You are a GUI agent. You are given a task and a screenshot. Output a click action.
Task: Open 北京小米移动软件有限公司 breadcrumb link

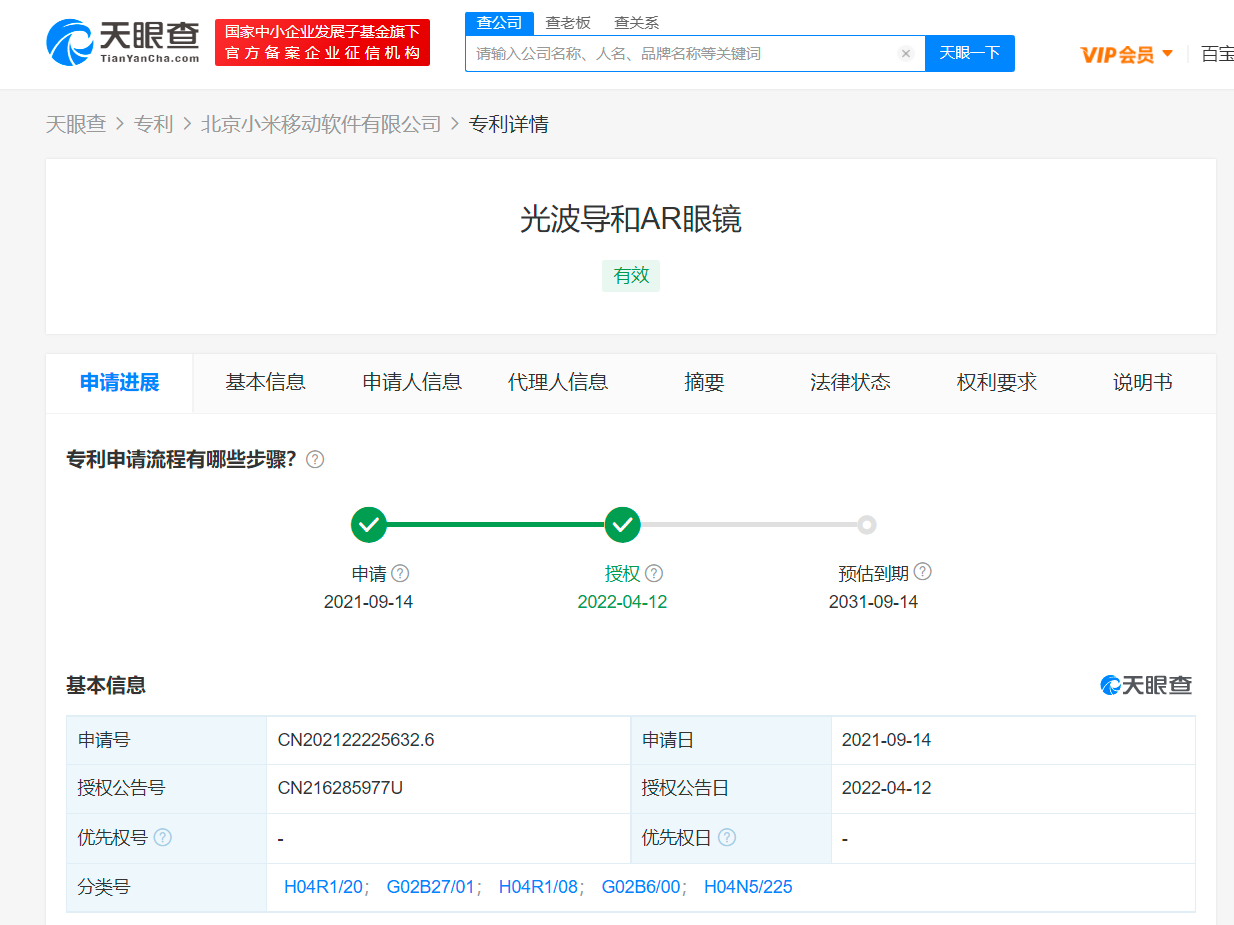click(x=321, y=125)
